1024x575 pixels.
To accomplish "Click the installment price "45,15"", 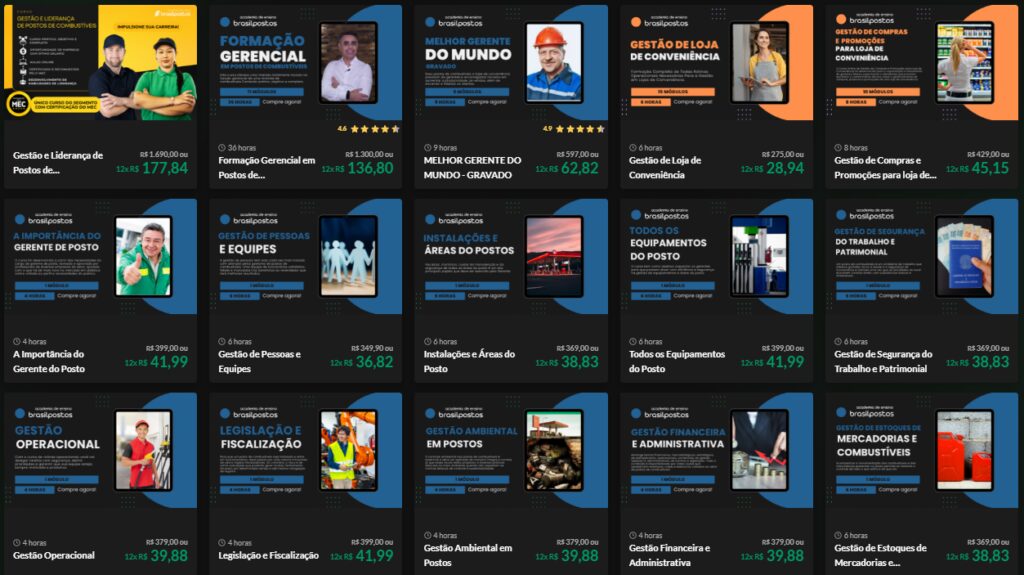I will click(990, 168).
